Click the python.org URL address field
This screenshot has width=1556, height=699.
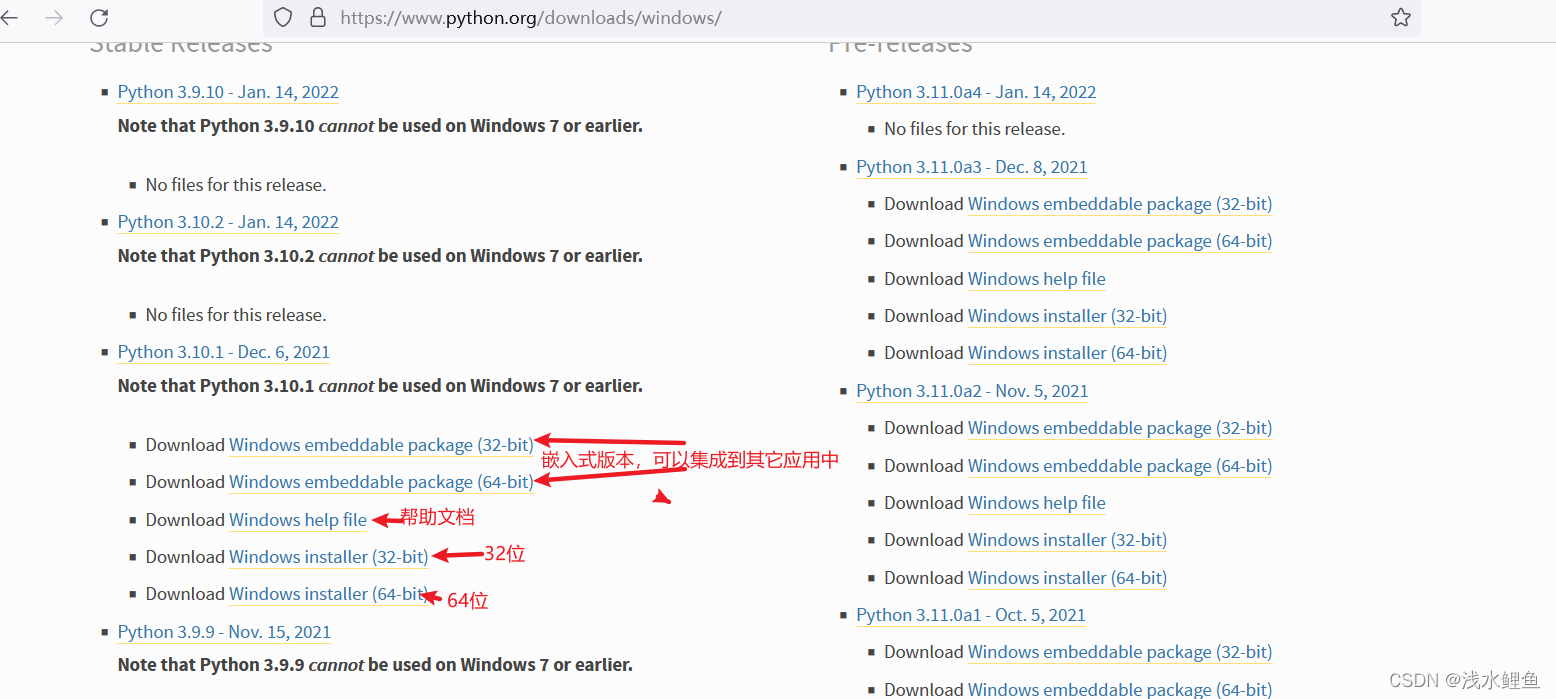coord(842,18)
